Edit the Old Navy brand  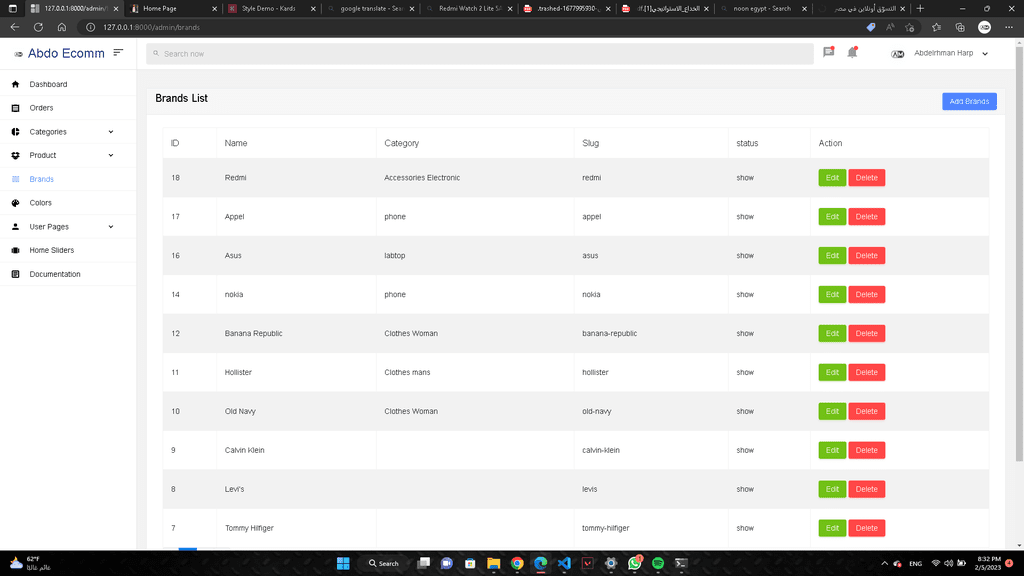coord(832,411)
